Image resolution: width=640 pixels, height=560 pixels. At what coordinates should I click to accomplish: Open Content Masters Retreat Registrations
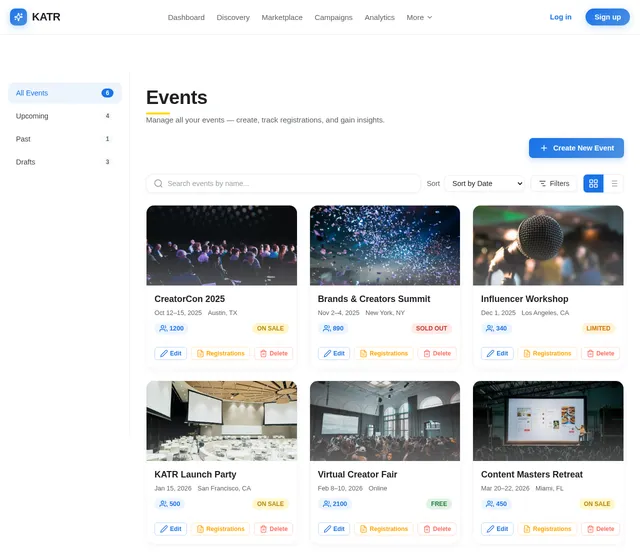click(x=547, y=529)
